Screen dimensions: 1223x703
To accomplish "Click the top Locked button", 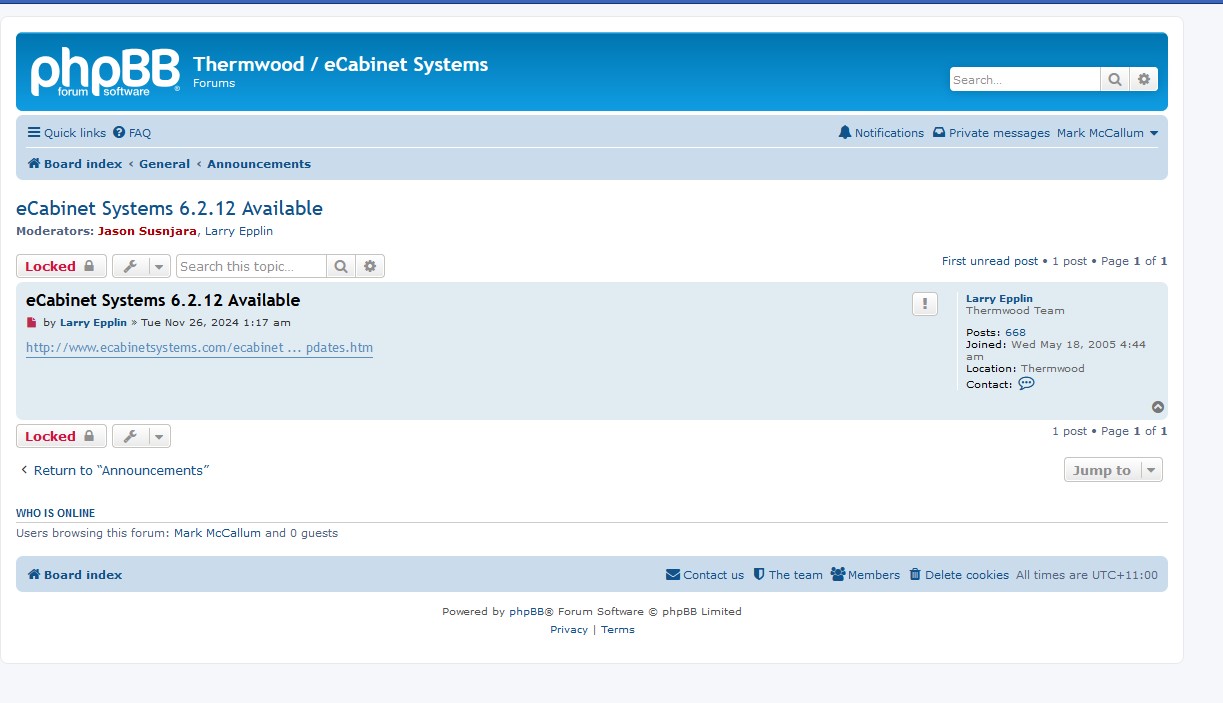I will coord(61,266).
